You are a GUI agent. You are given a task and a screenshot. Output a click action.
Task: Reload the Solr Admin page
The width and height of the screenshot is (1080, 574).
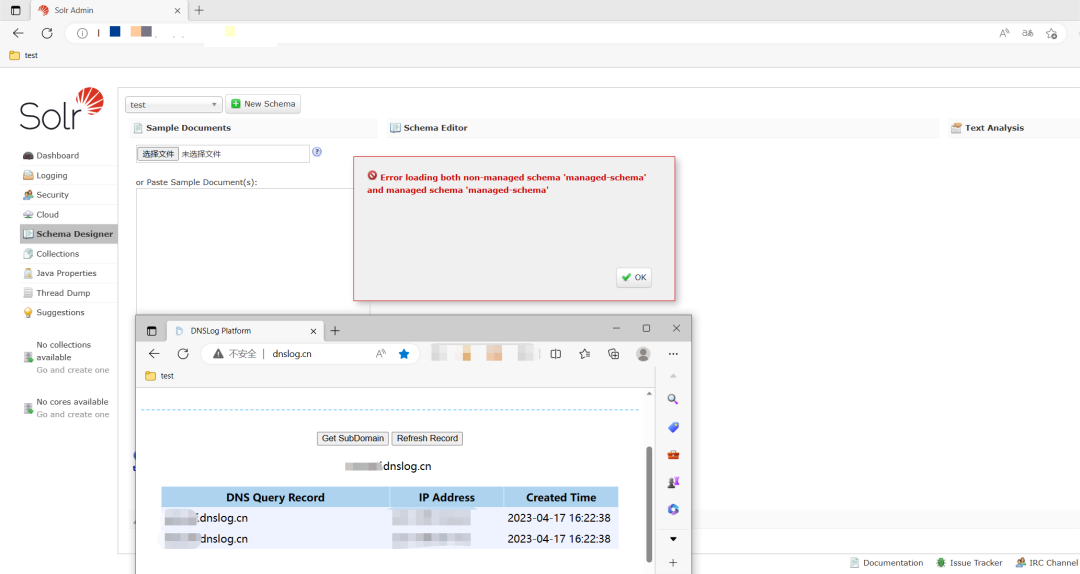tap(47, 33)
